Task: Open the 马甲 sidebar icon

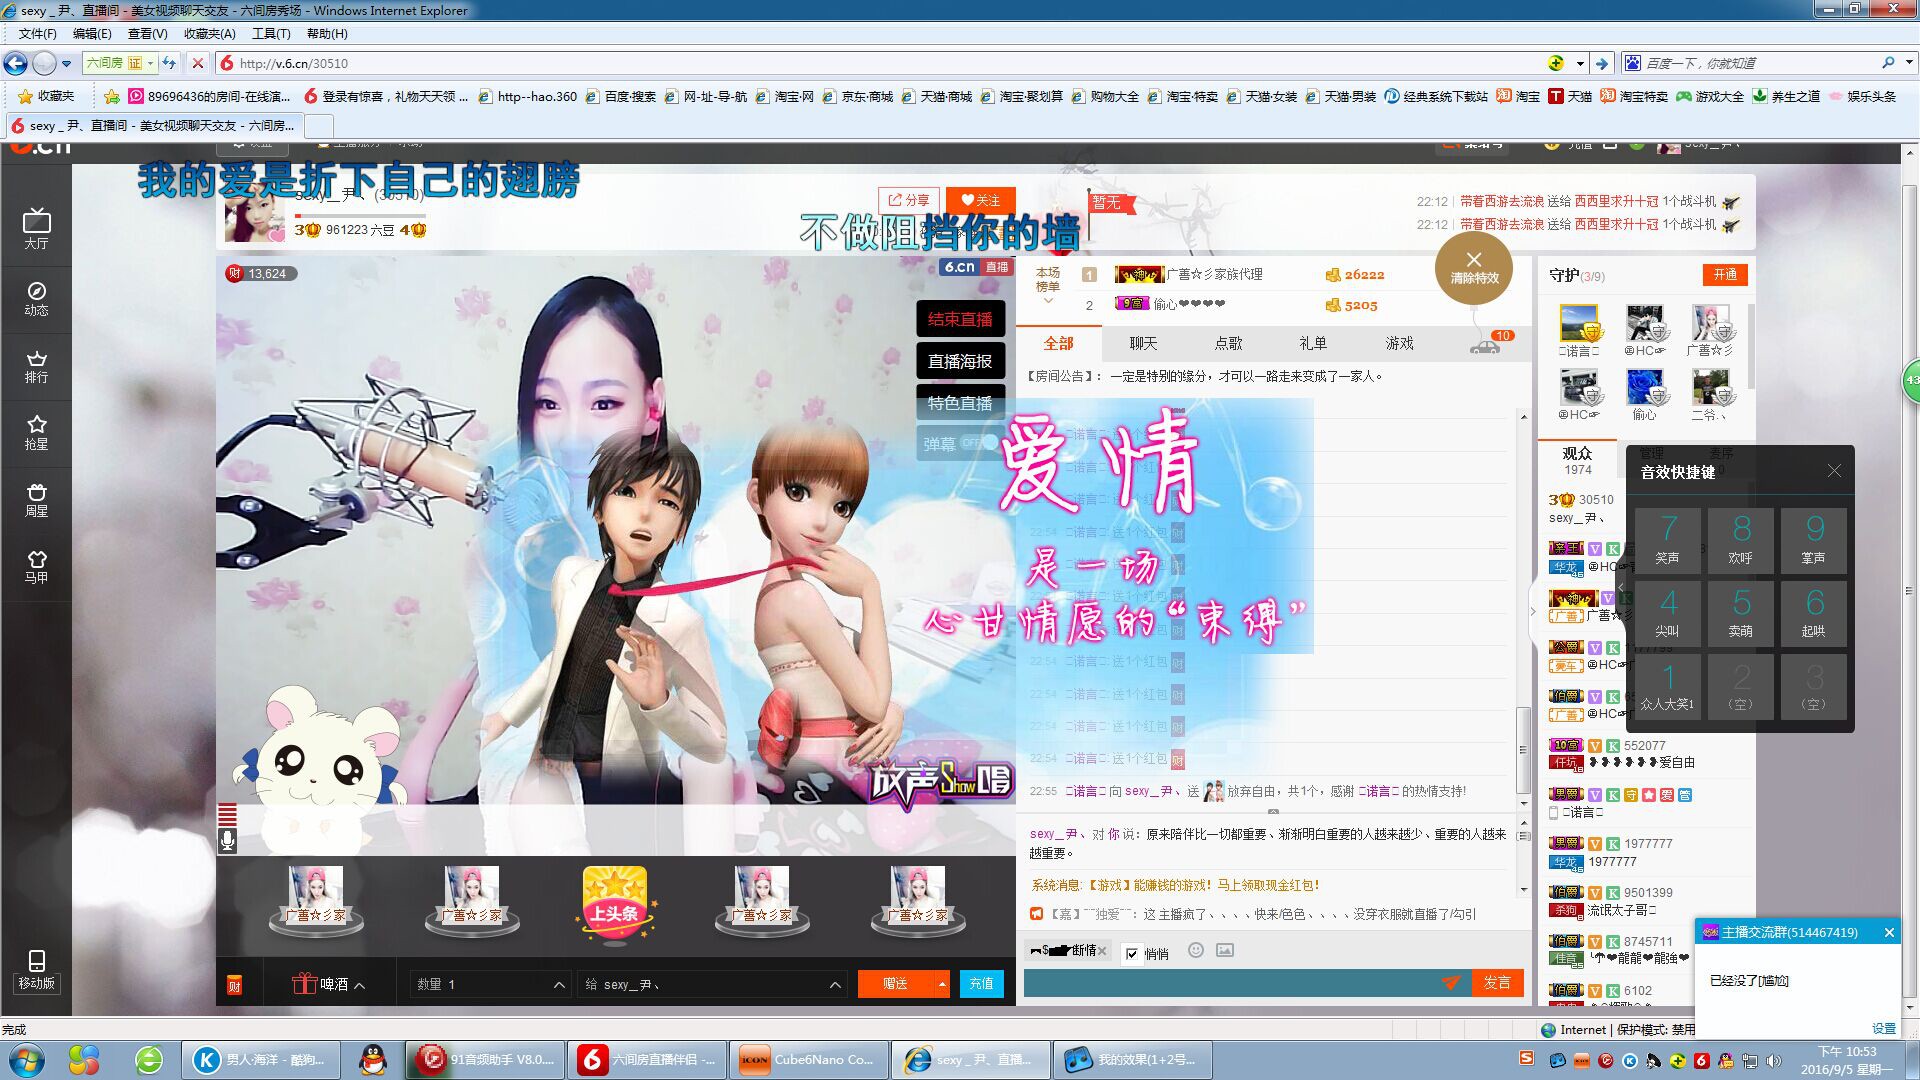Action: pyautogui.click(x=36, y=566)
